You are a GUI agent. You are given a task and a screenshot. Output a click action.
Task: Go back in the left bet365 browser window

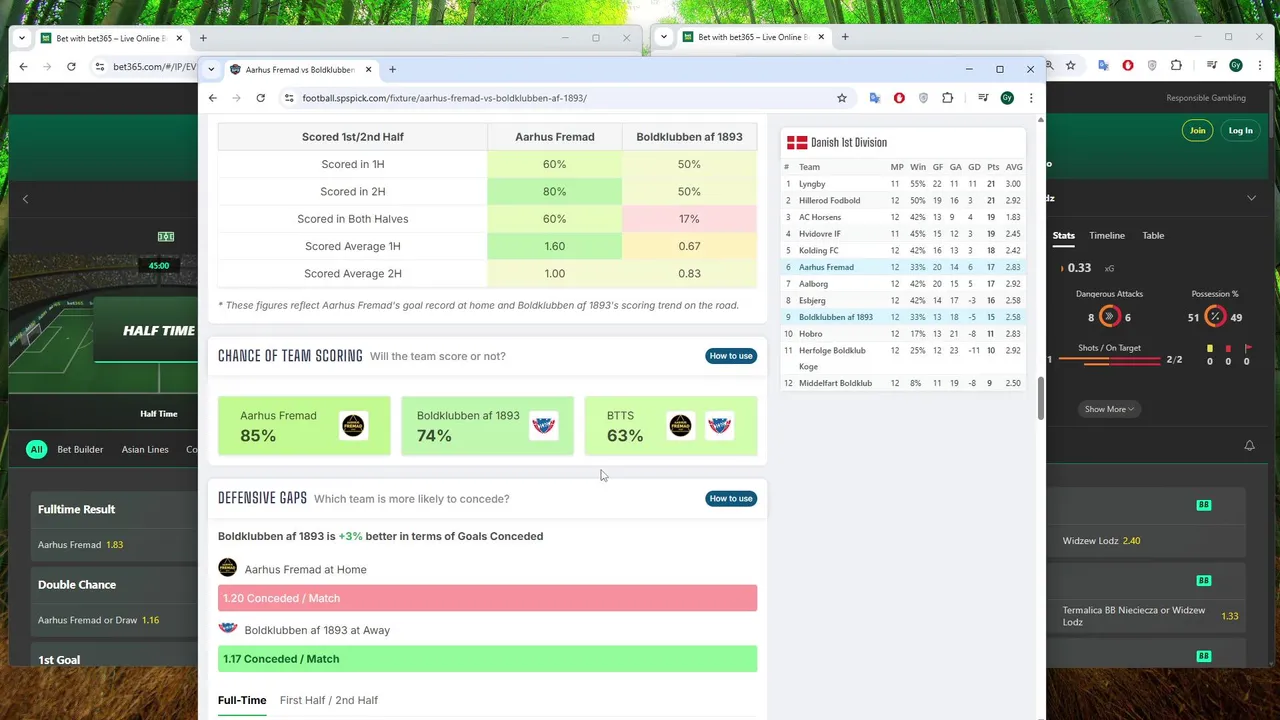tap(23, 66)
